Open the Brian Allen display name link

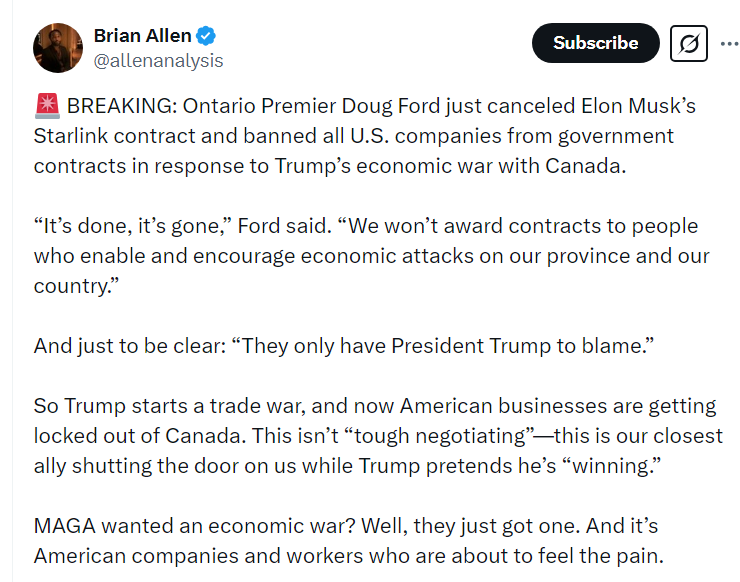point(143,36)
